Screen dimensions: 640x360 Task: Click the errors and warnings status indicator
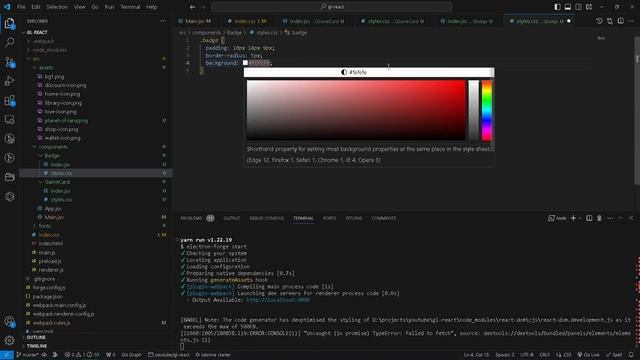coord(82,355)
